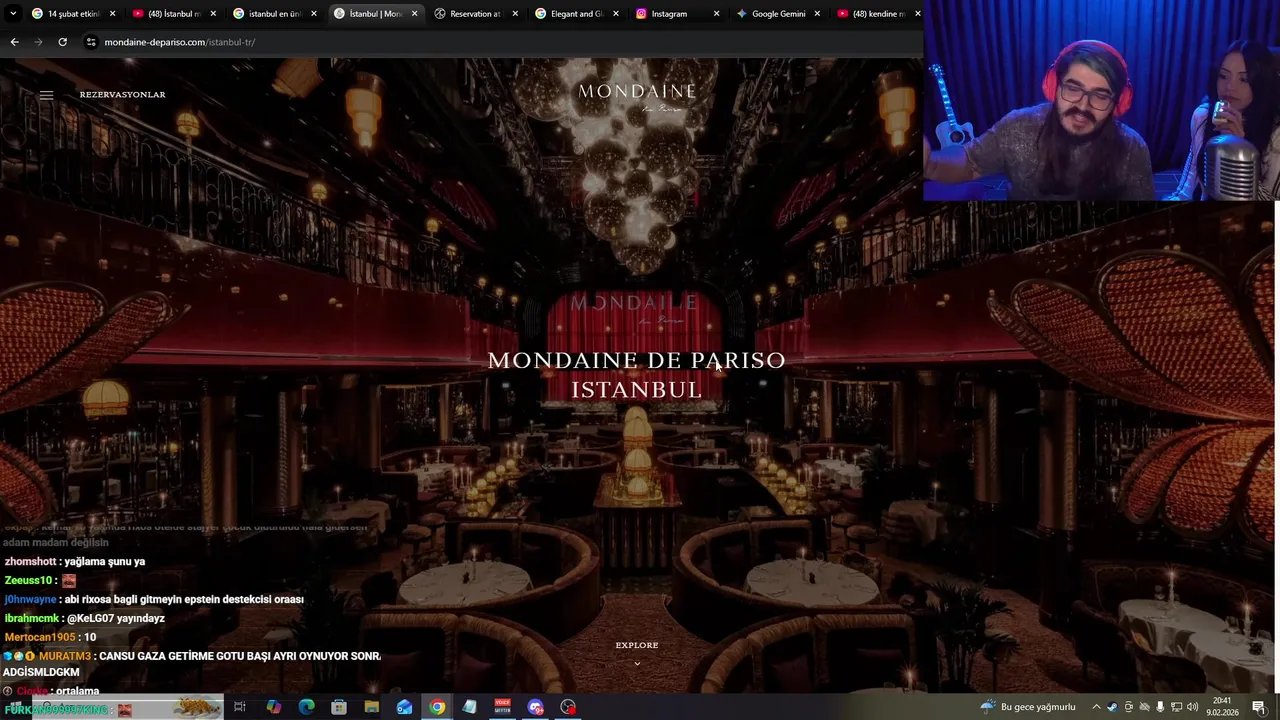Open Microsoft Store from the taskbar
Viewport: 1280px width, 720px height.
click(339, 707)
